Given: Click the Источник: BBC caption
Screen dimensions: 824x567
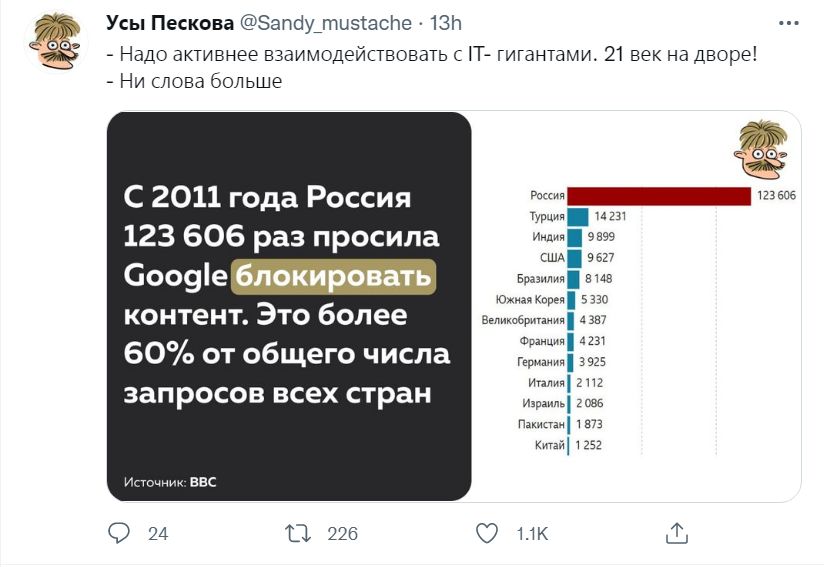Looking at the screenshot, I should click(x=170, y=482).
